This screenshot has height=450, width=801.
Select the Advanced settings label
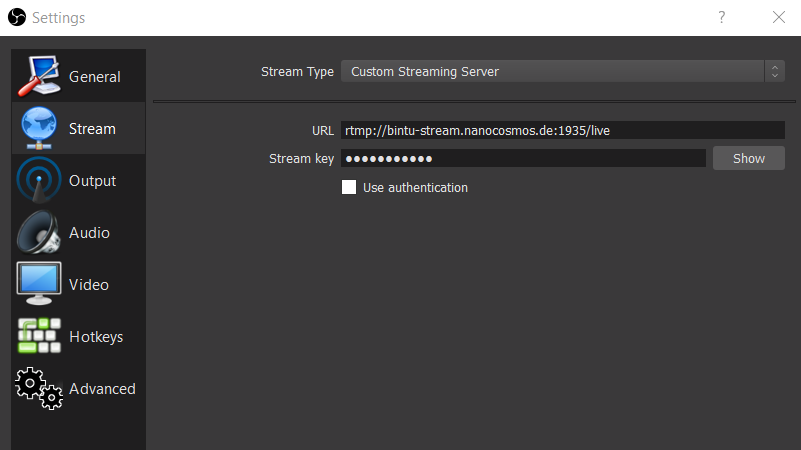point(102,389)
